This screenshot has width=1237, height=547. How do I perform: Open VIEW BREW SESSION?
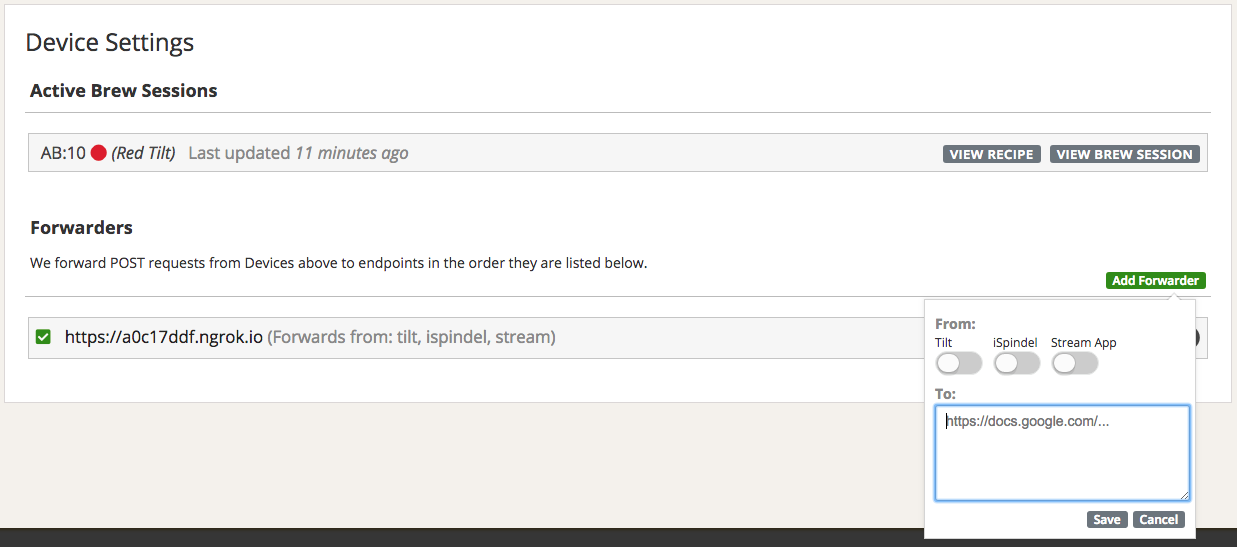1124,154
